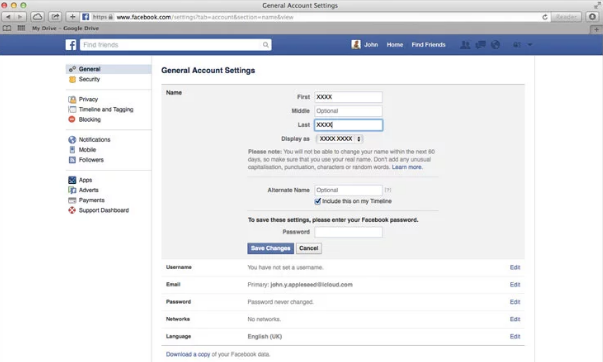Reload the page with refresh icon

(x=545, y=17)
